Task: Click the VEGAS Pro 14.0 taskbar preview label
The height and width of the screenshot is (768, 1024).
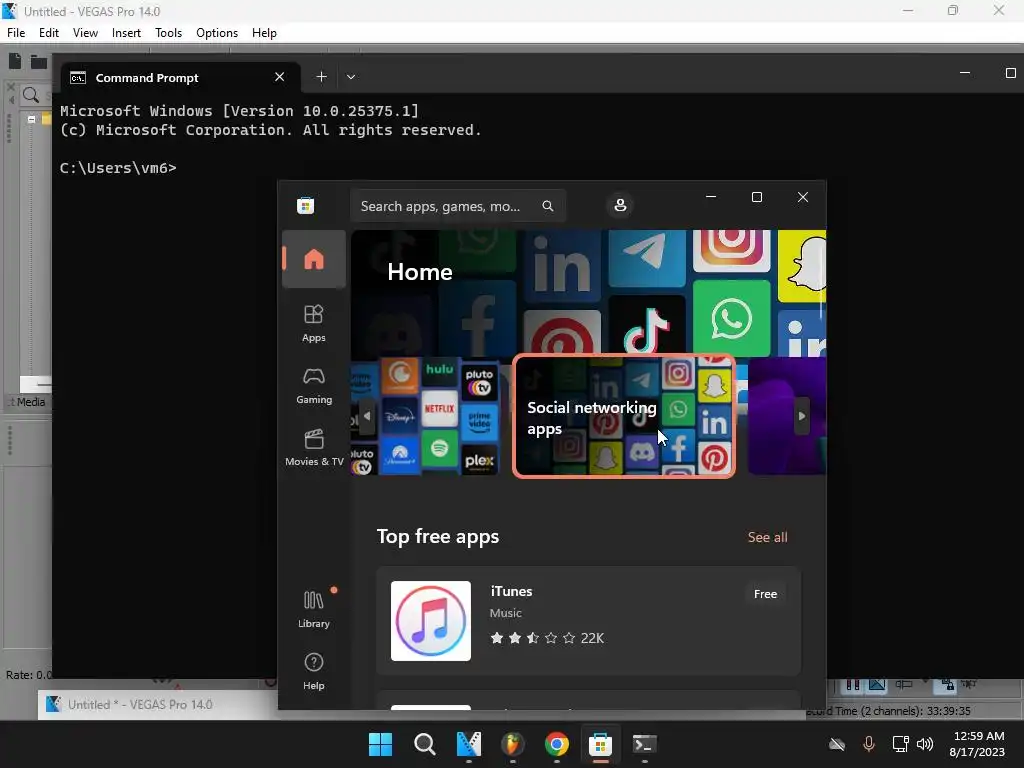Action: [x=140, y=705]
